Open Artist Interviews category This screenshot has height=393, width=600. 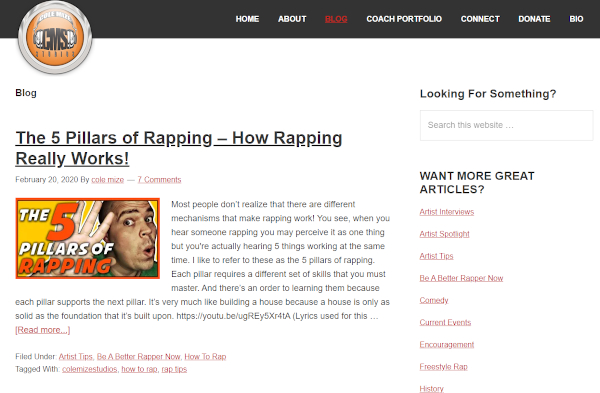(447, 212)
